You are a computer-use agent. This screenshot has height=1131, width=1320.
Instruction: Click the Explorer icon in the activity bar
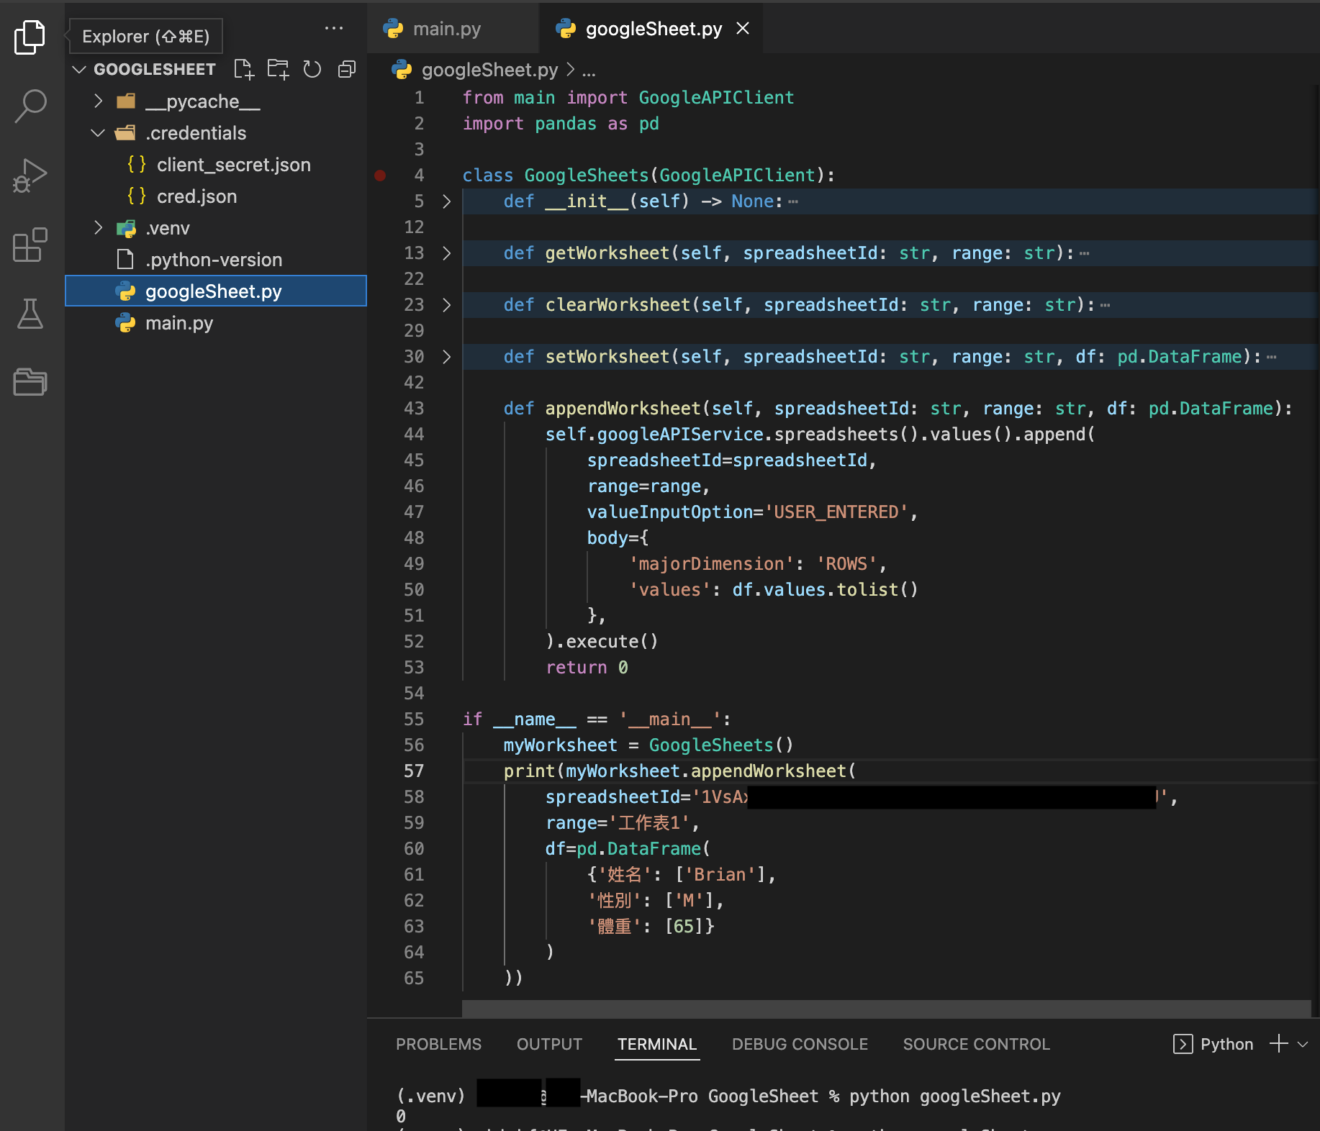[30, 36]
